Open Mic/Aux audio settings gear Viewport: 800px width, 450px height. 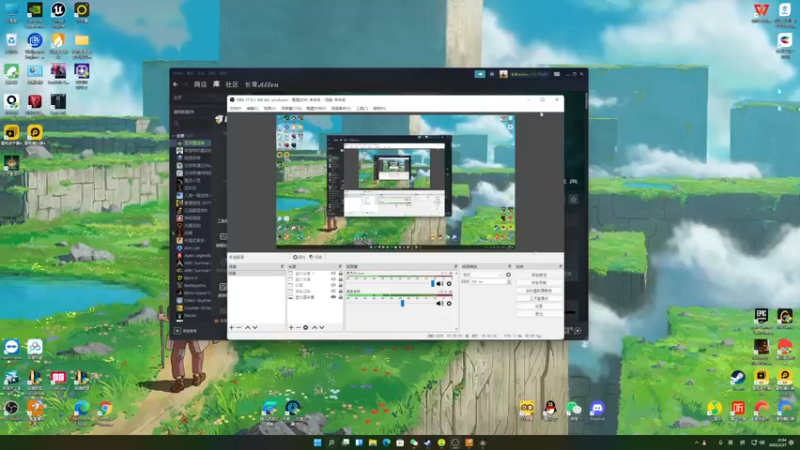(x=449, y=284)
